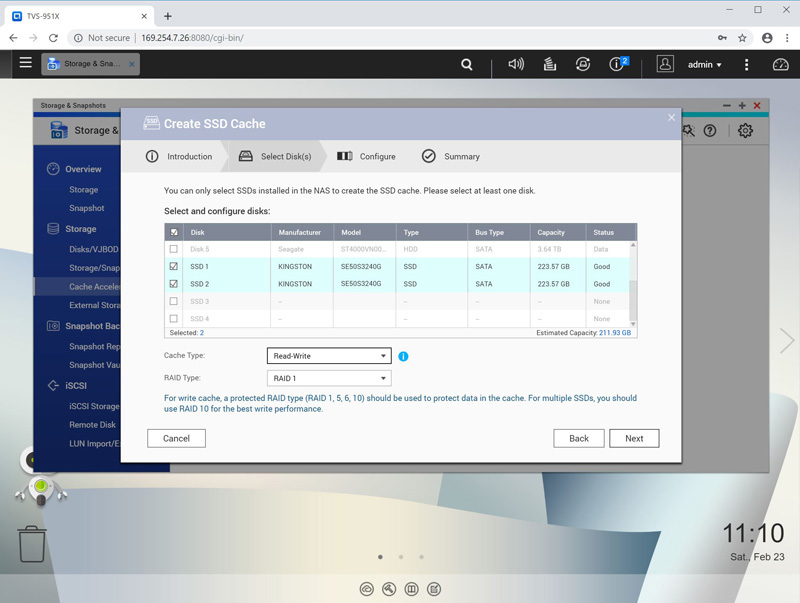Toggle the select-all disks header checkbox
Viewport: 800px width, 603px height.
tap(174, 232)
